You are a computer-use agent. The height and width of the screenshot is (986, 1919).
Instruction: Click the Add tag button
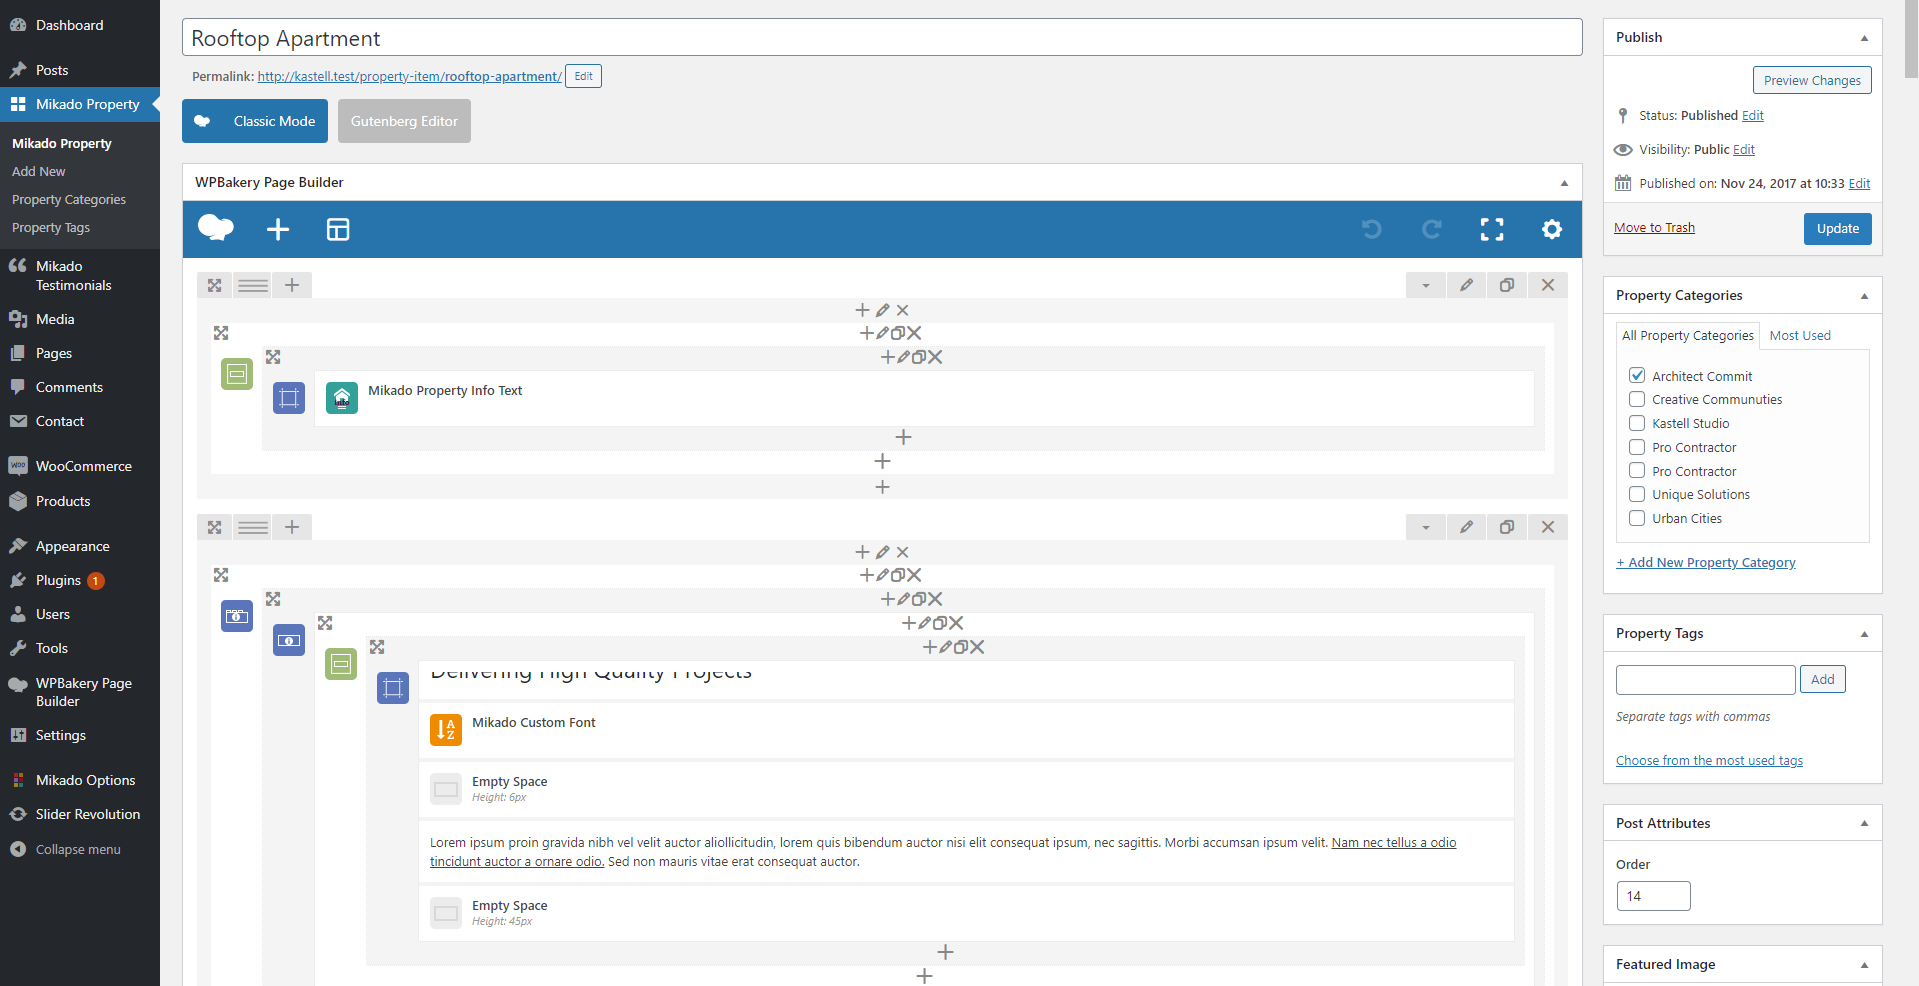point(1822,679)
